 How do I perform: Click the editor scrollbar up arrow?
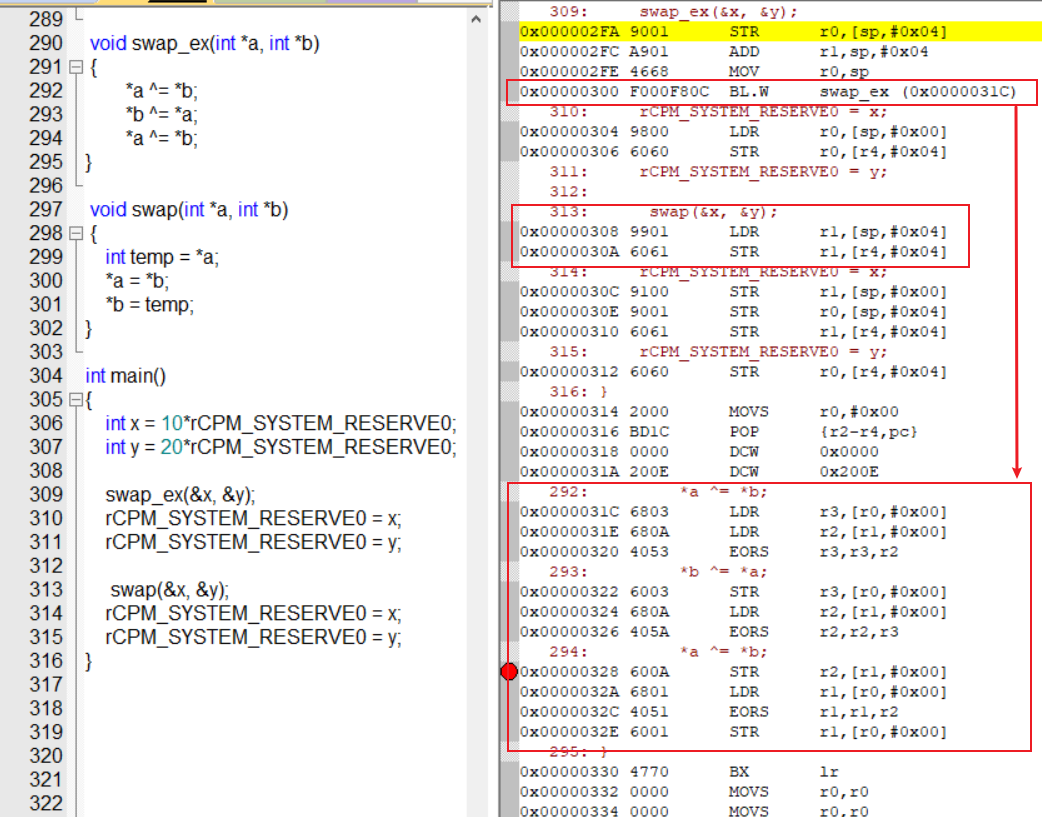click(476, 19)
